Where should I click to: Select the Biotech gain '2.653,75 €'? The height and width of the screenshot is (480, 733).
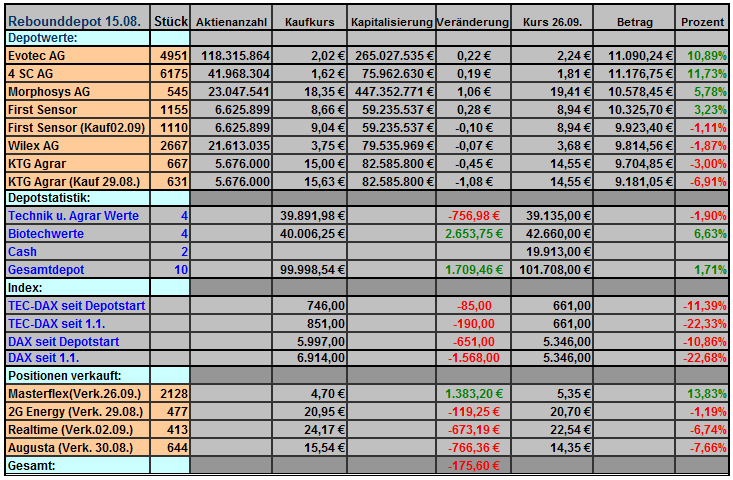(474, 234)
